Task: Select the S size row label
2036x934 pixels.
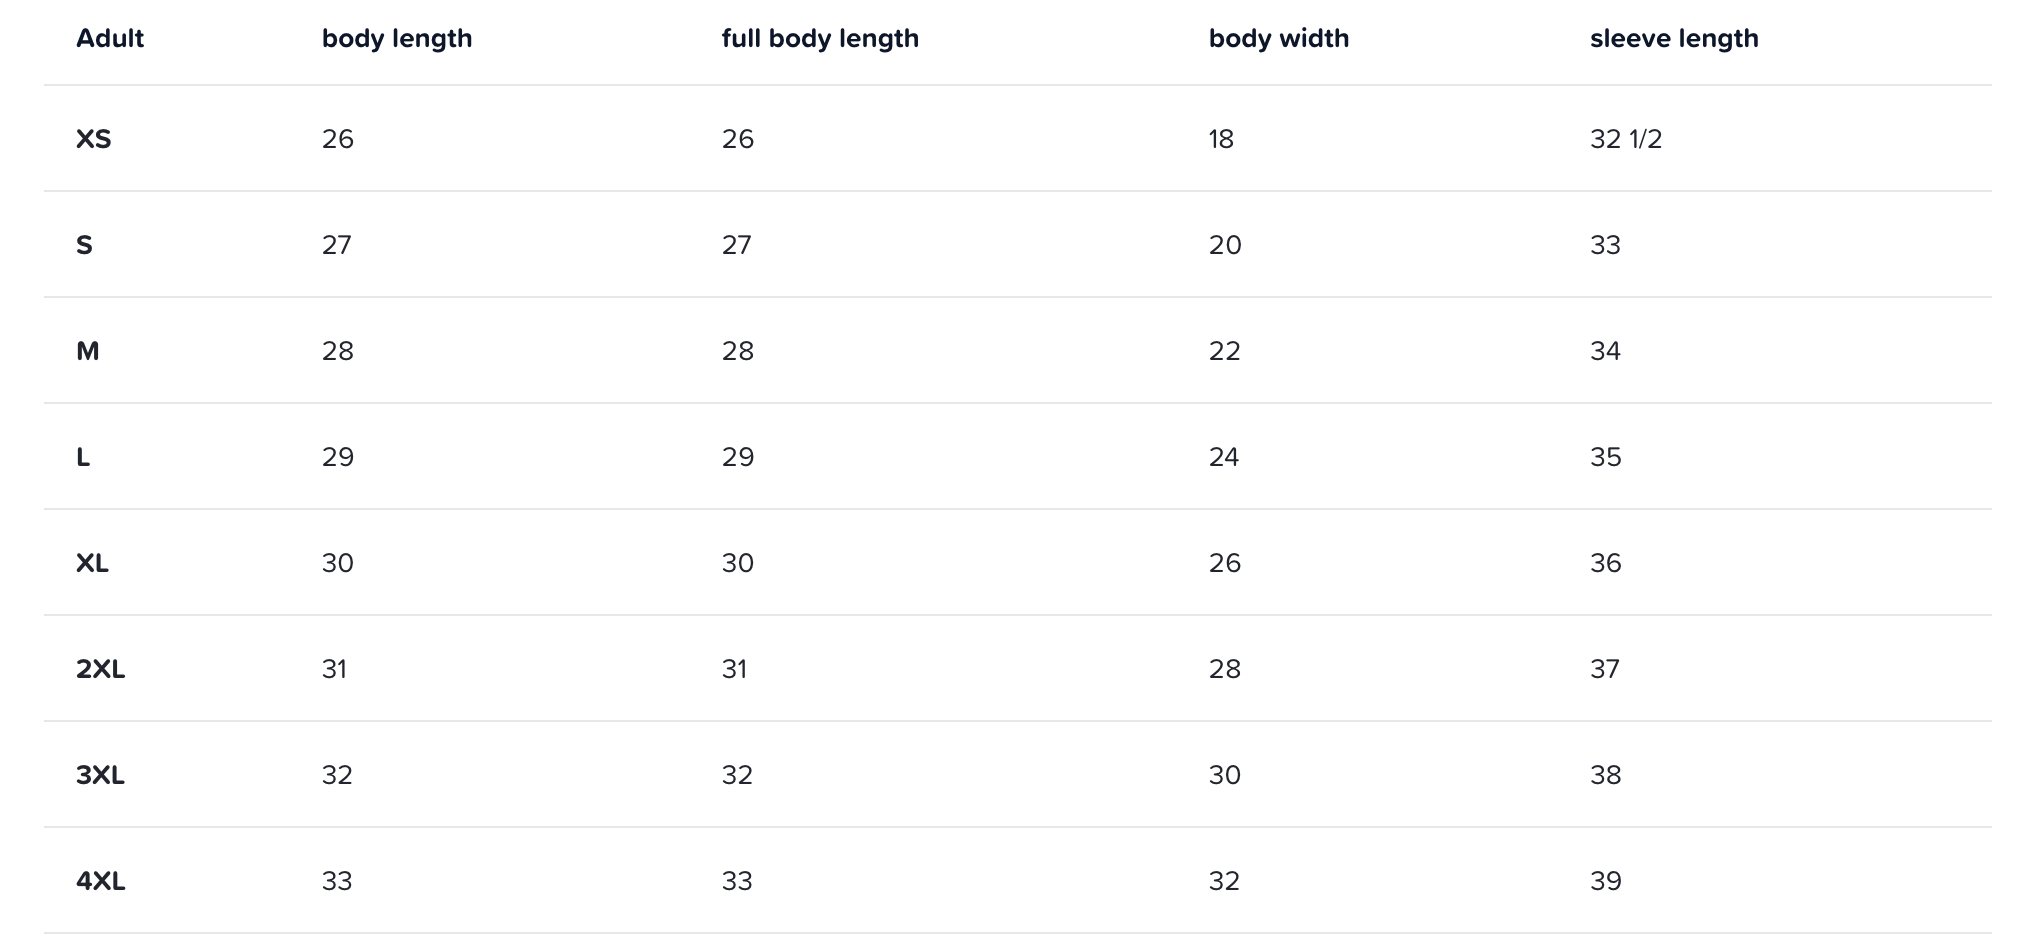Action: 85,245
